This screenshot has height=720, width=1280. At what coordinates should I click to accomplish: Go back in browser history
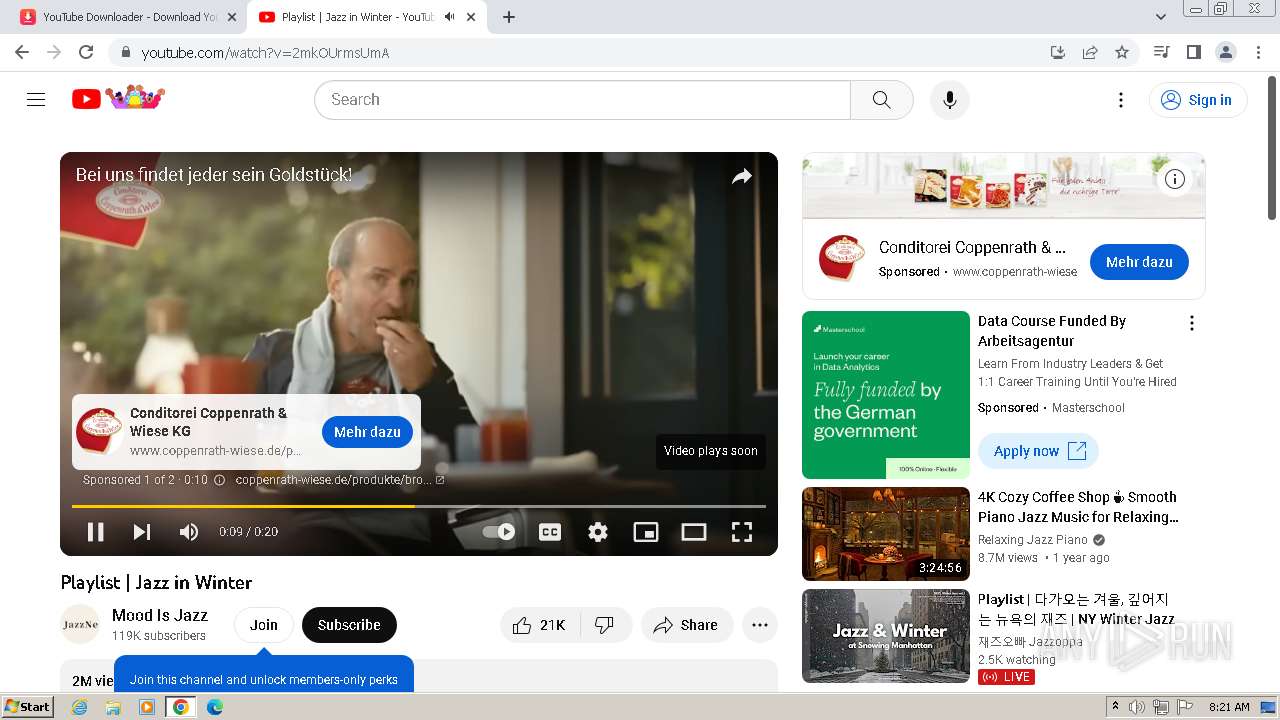point(22,52)
